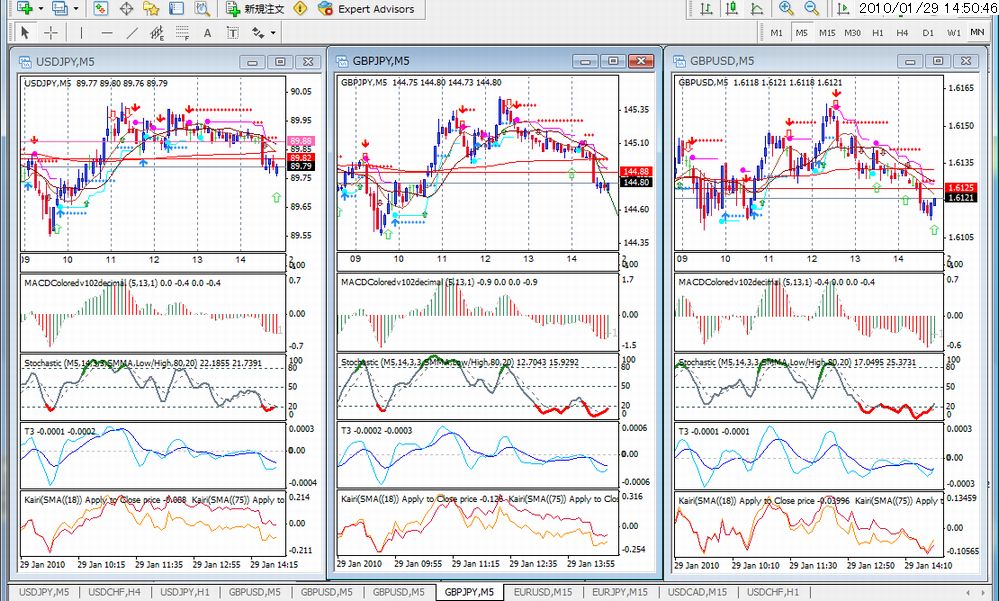Open the Navigator favorites panel

coord(151,8)
